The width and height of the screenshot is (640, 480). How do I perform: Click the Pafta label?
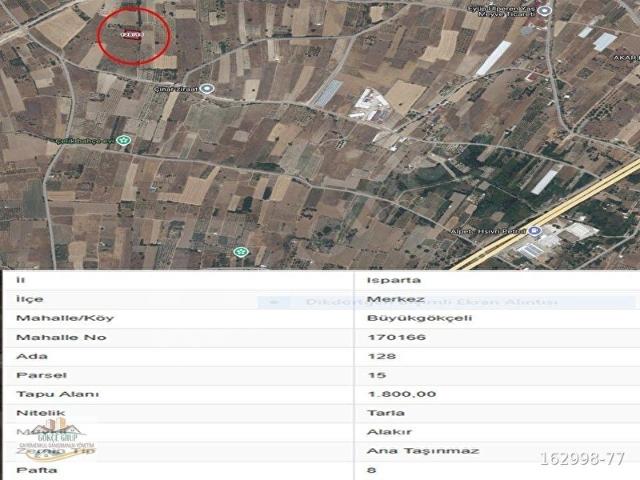click(x=36, y=470)
